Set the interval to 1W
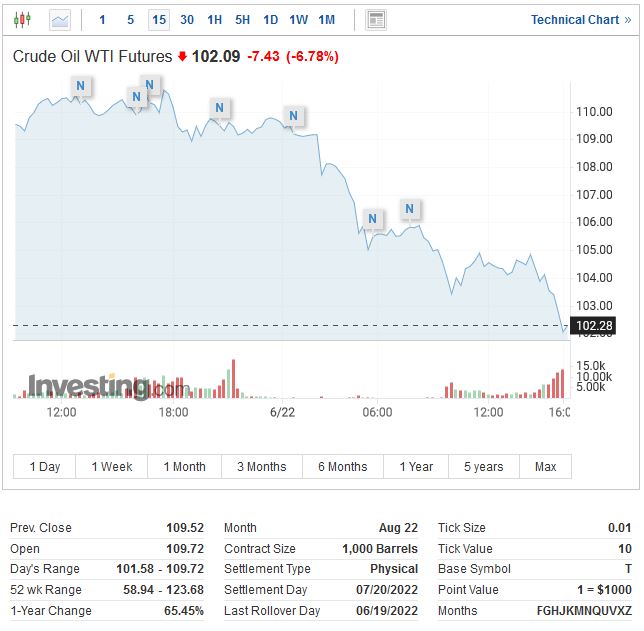Image resolution: width=644 pixels, height=631 pixels. [298, 19]
